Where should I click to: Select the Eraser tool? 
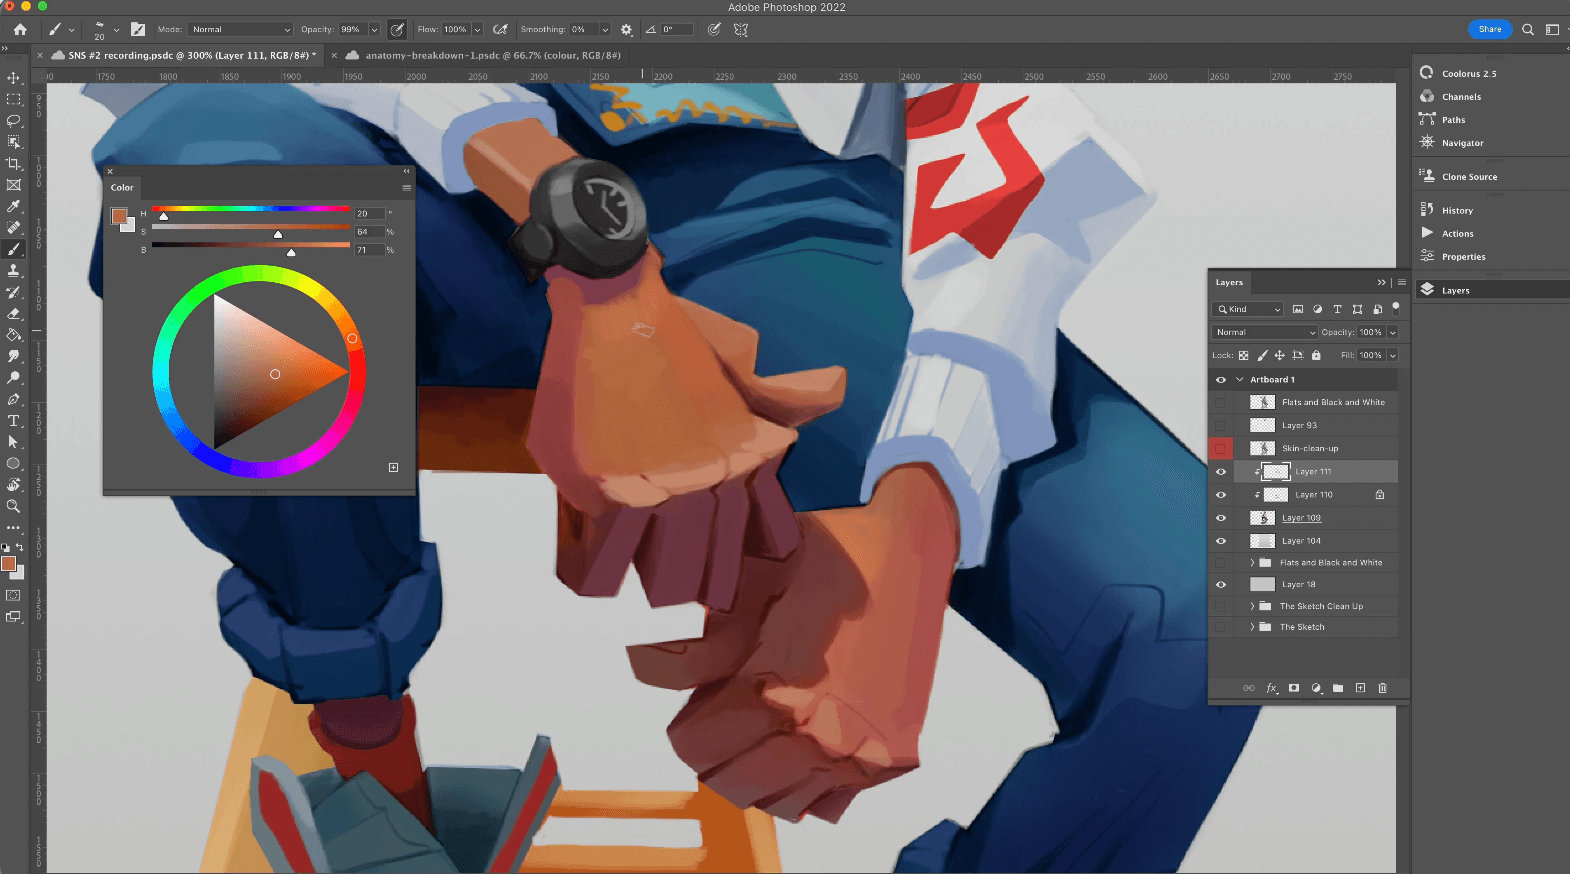point(14,313)
